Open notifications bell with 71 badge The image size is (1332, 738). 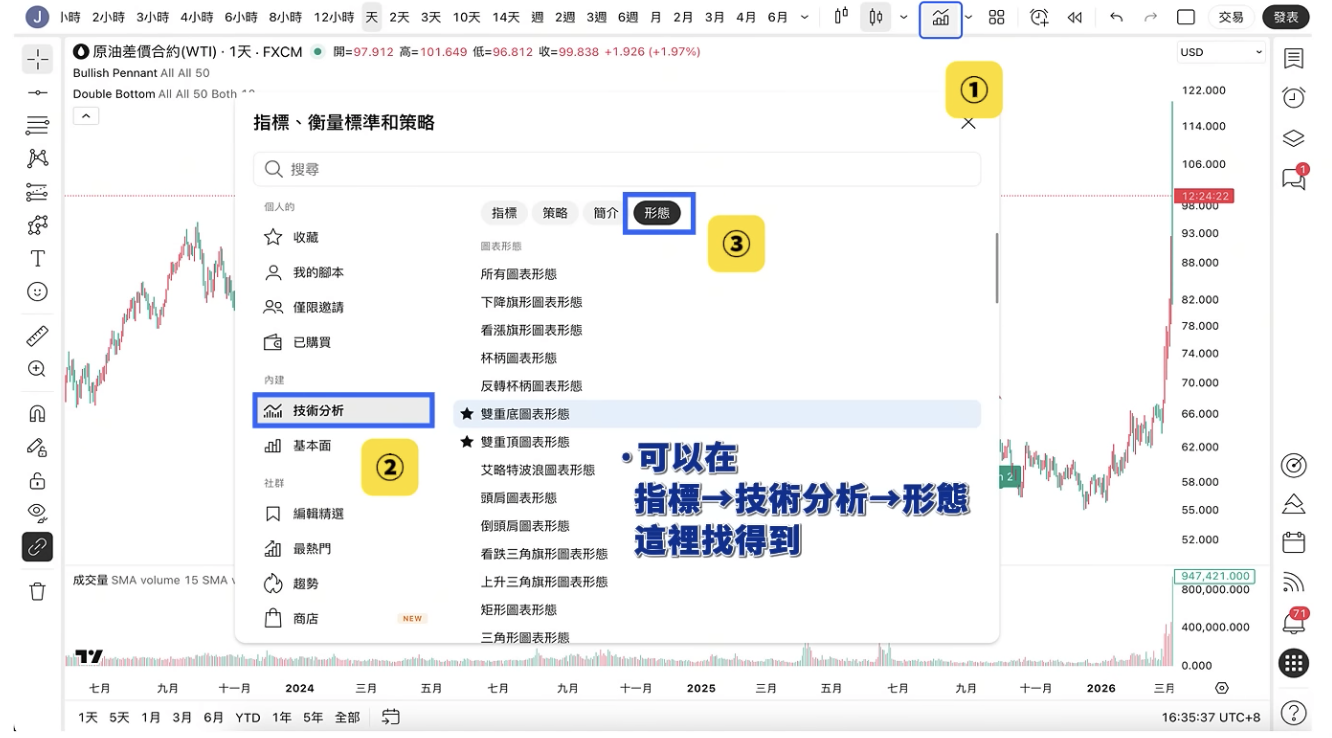tap(1293, 621)
